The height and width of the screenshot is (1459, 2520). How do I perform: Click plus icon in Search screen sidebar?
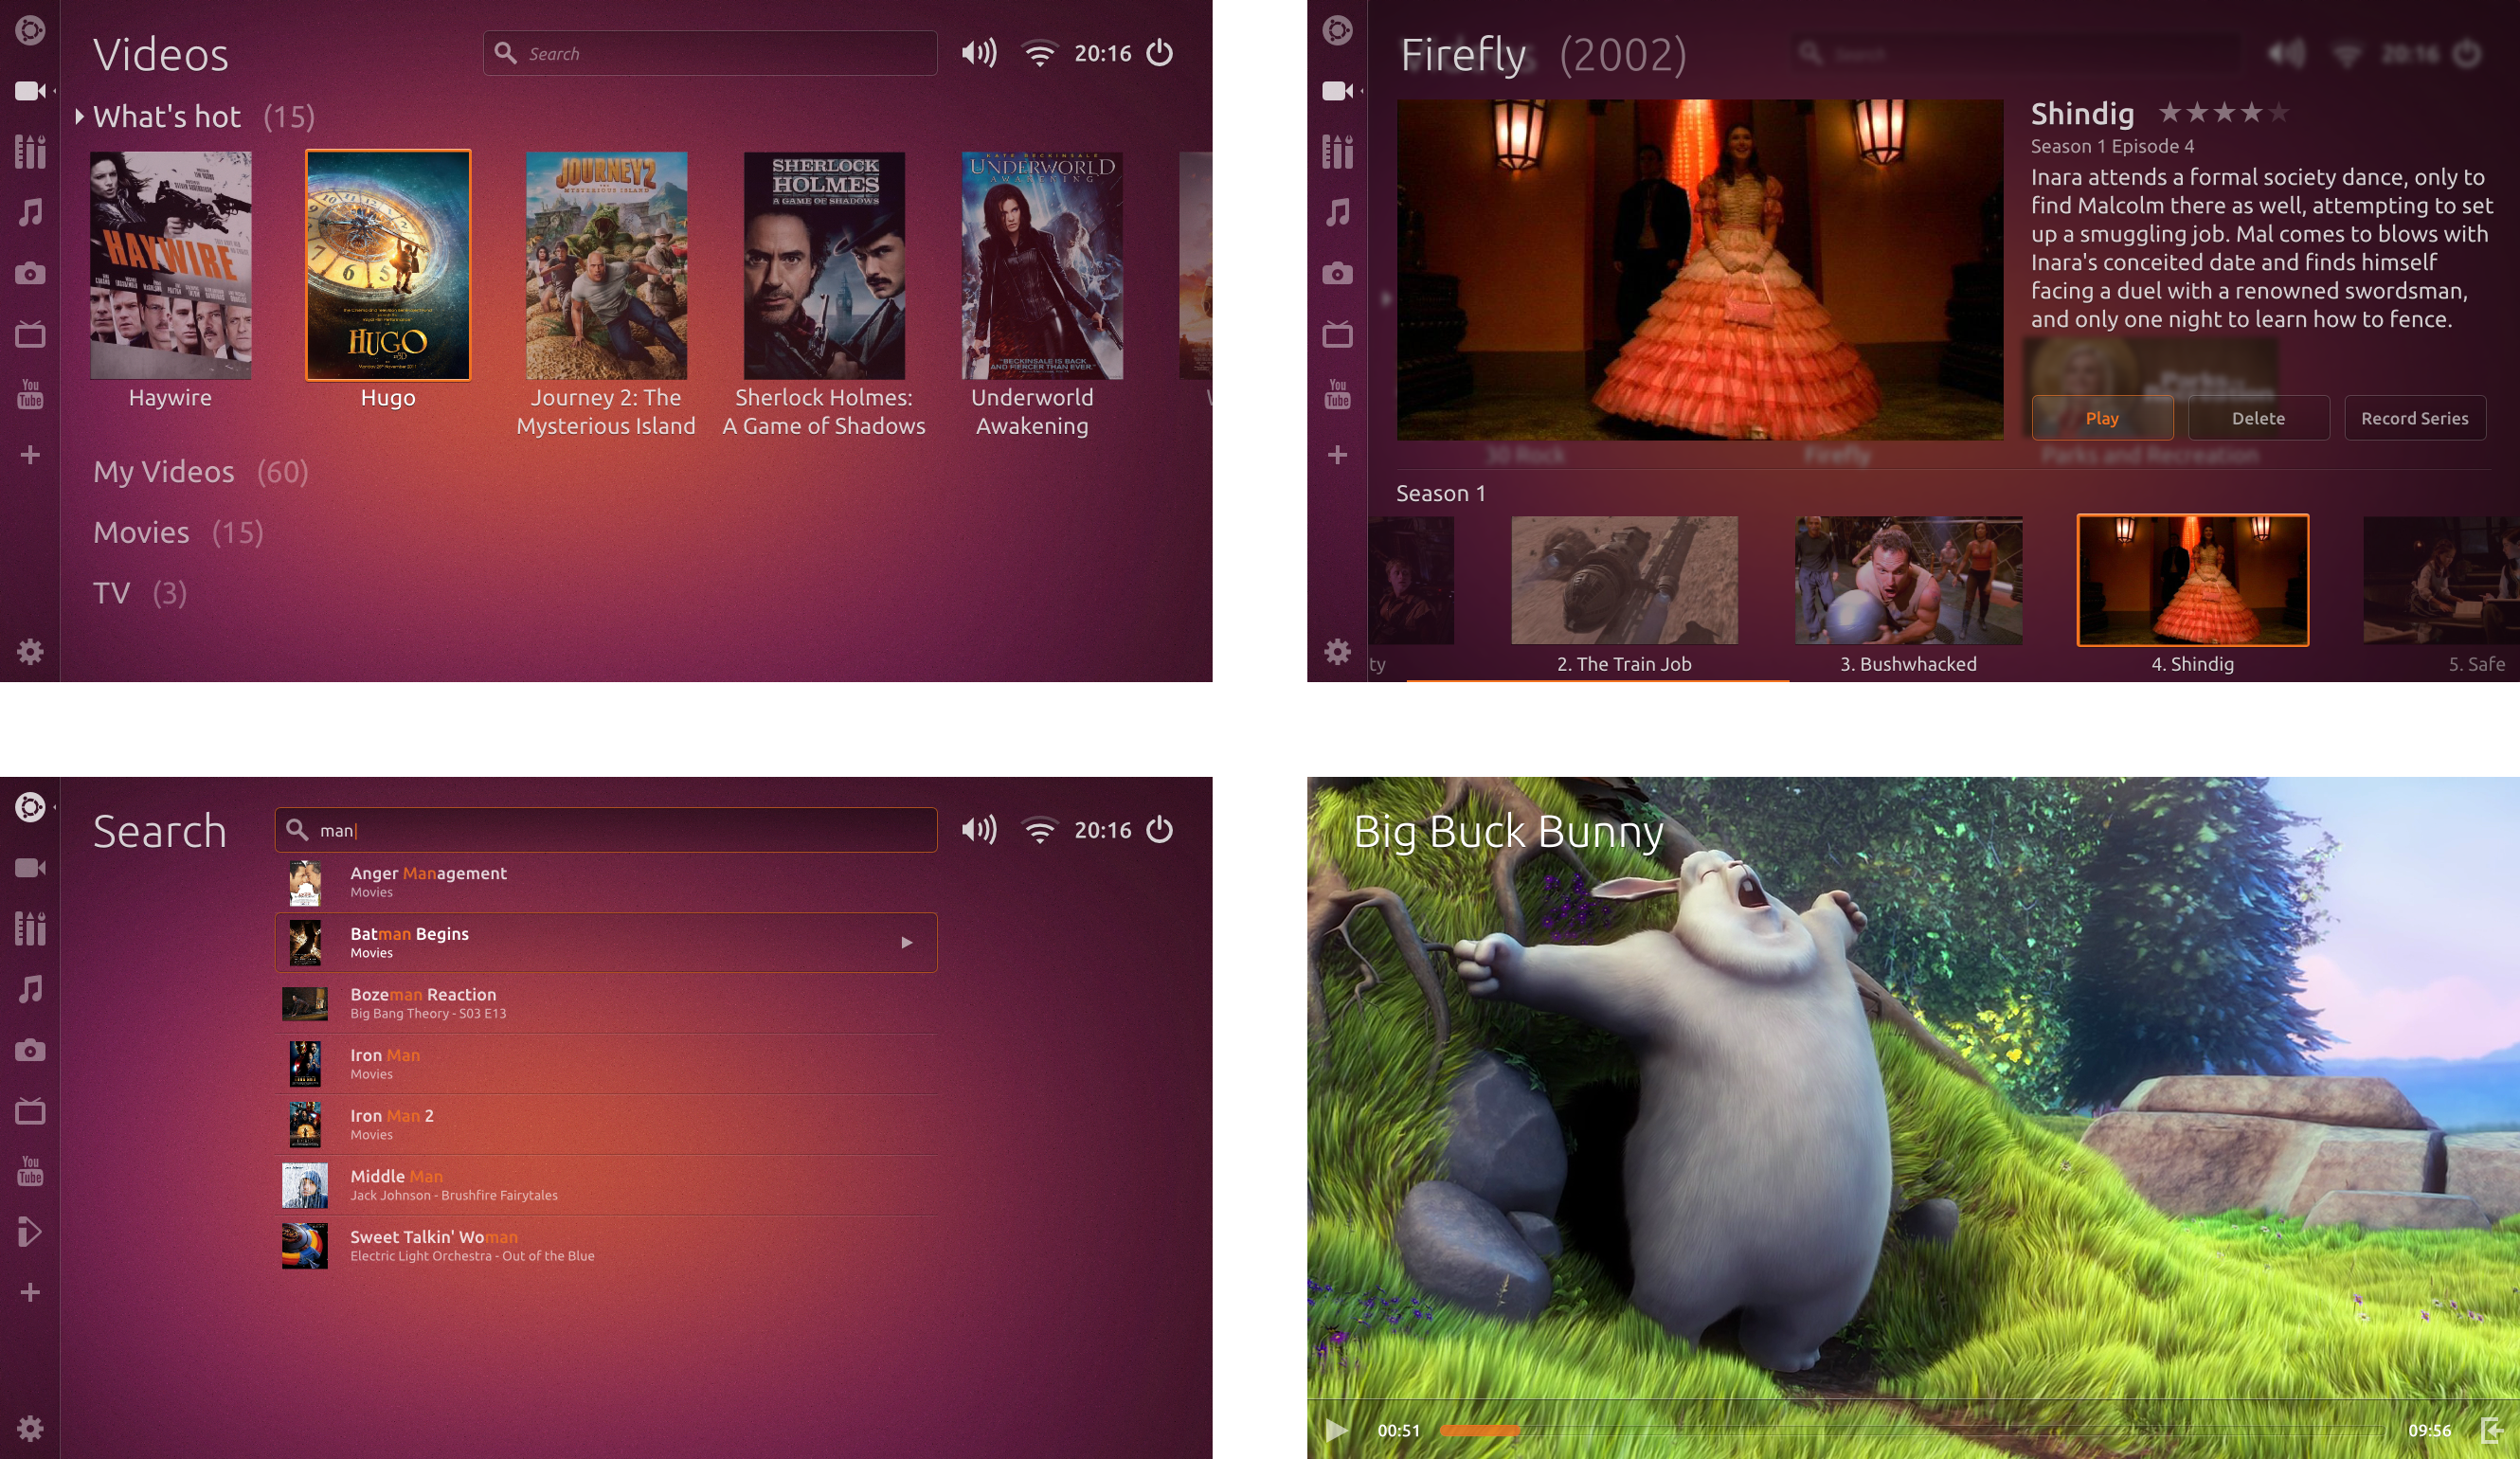30,1293
